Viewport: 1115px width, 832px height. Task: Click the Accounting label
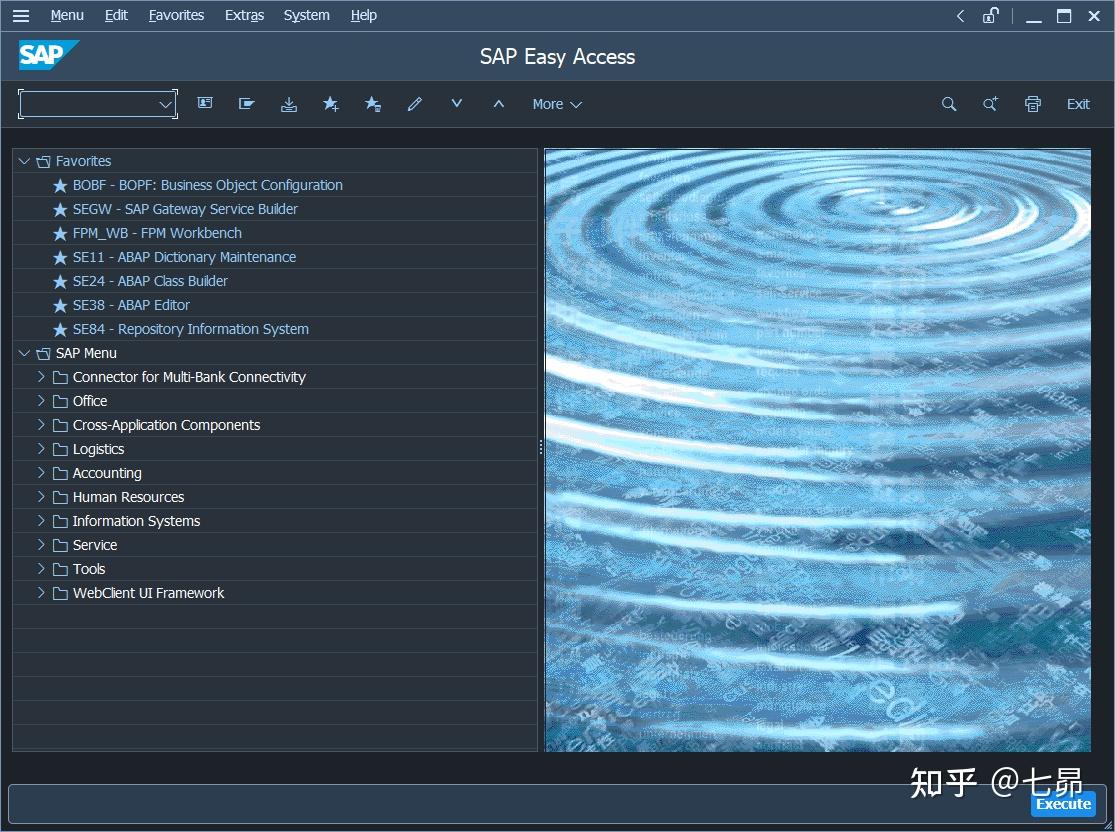coord(107,474)
